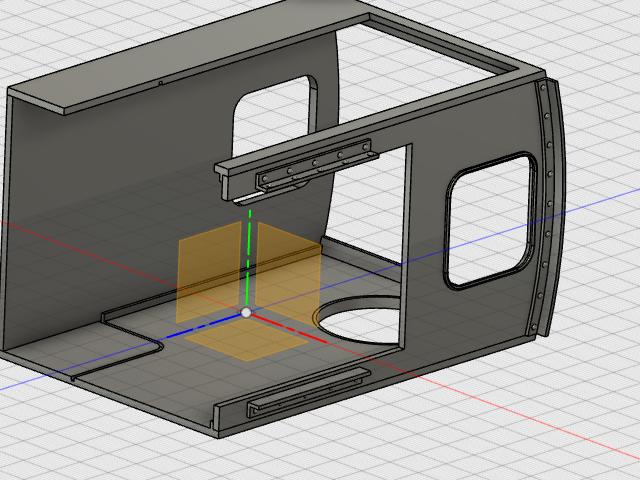Select the thick red axis segment at the origin
Image resolution: width=640 pixels, height=480 pixels.
pyautogui.click(x=289, y=328)
